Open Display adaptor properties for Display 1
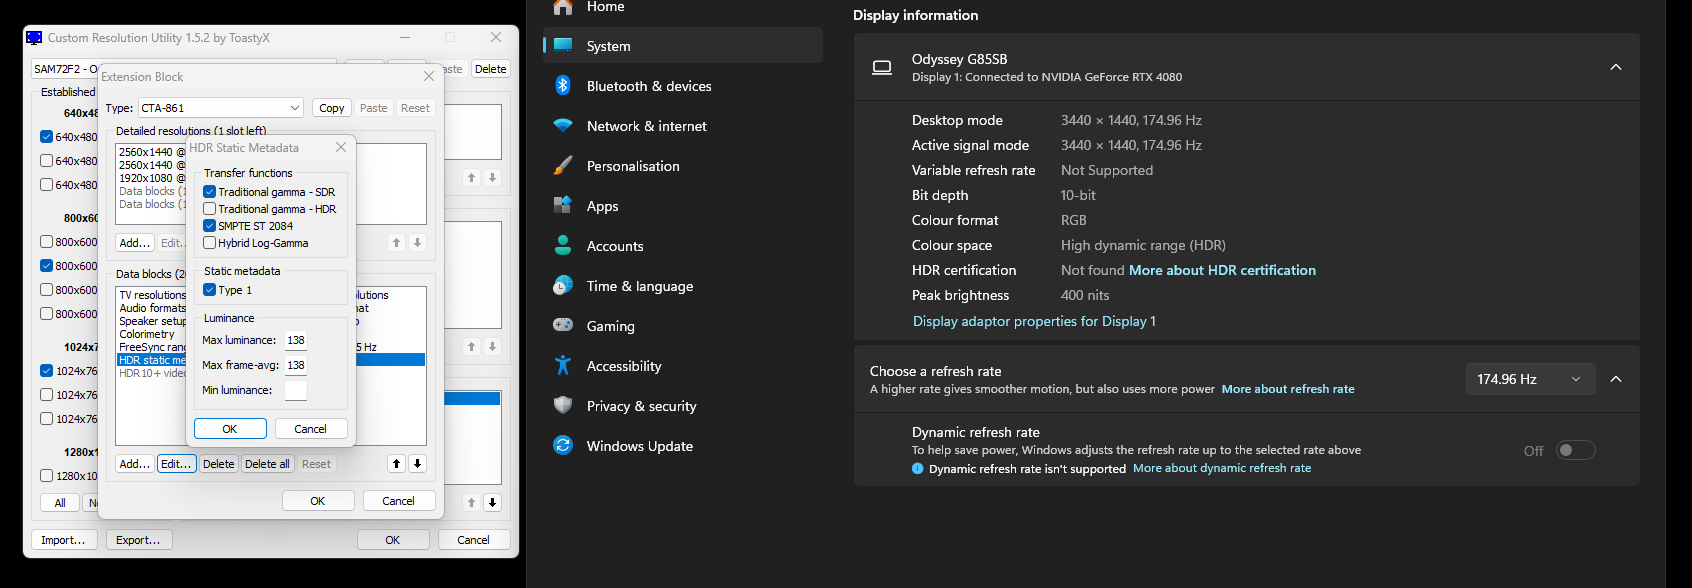The height and width of the screenshot is (588, 1692). click(1034, 321)
